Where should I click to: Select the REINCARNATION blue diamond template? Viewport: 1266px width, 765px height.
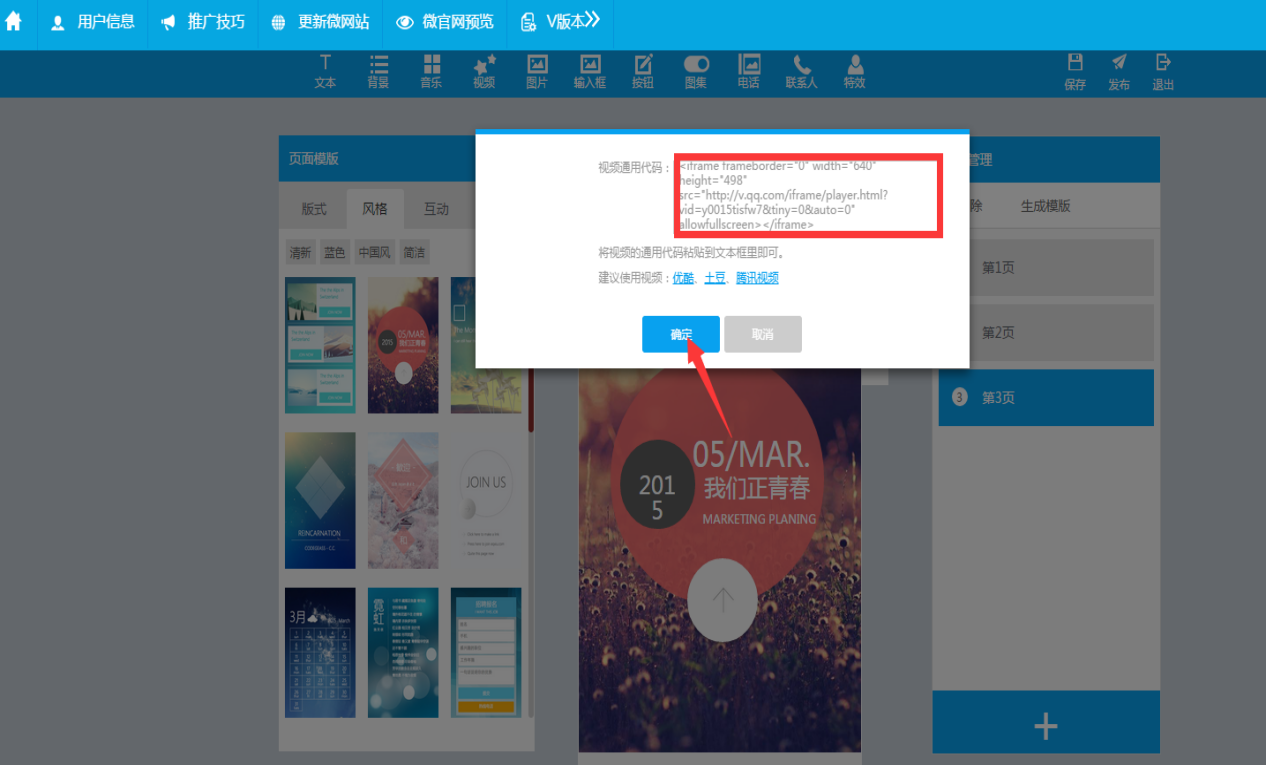tap(320, 500)
